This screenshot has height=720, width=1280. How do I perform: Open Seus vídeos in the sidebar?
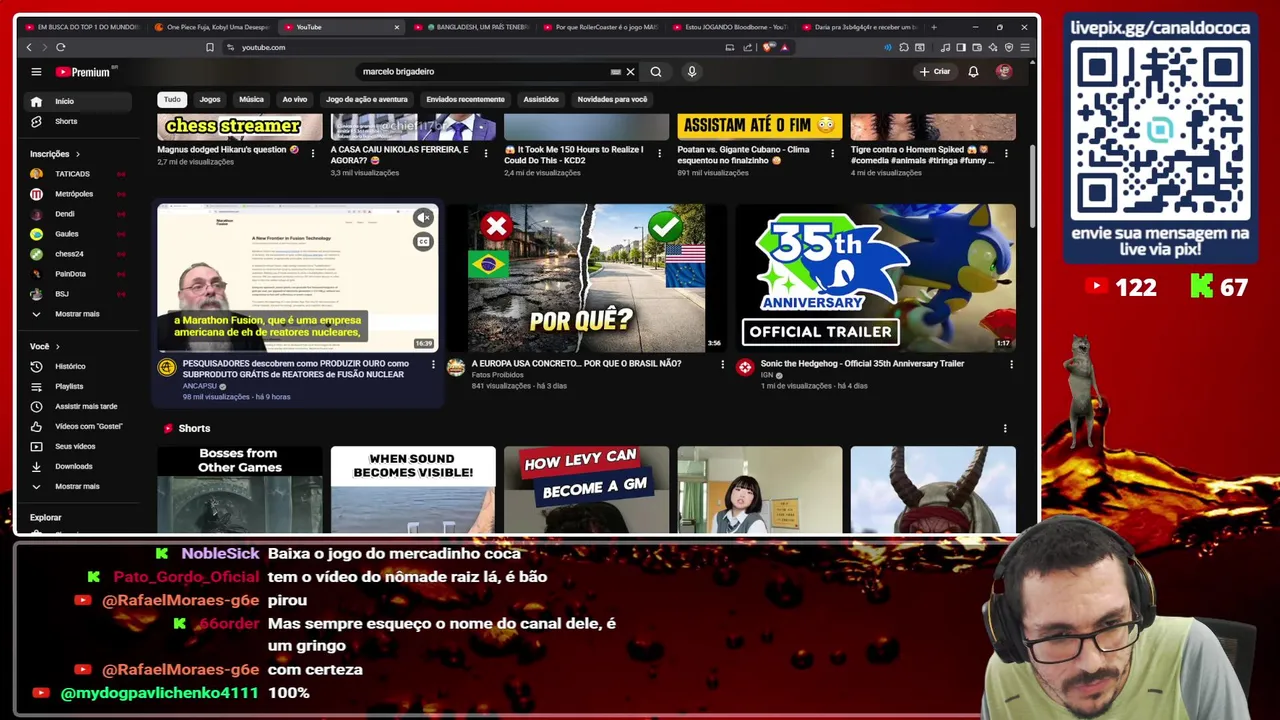[x=78, y=446]
